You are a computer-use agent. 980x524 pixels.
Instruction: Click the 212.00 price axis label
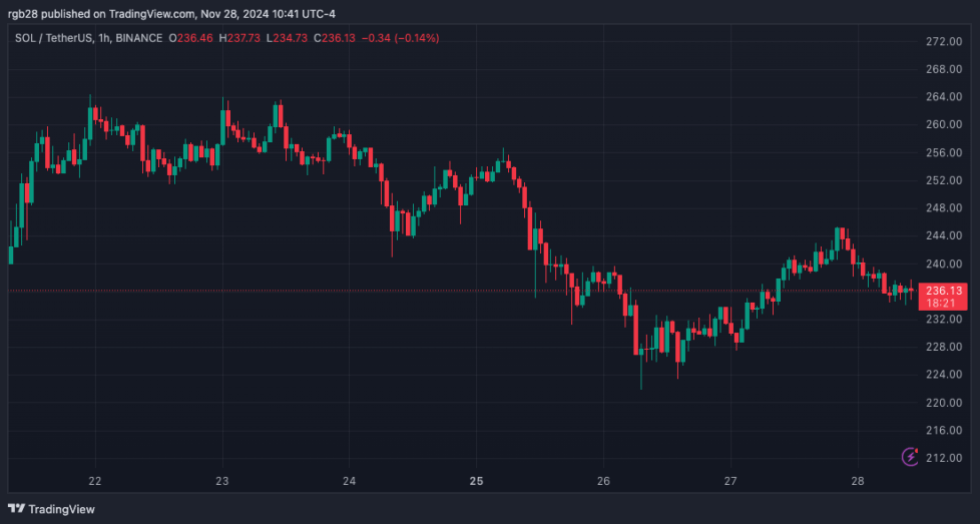(x=943, y=458)
